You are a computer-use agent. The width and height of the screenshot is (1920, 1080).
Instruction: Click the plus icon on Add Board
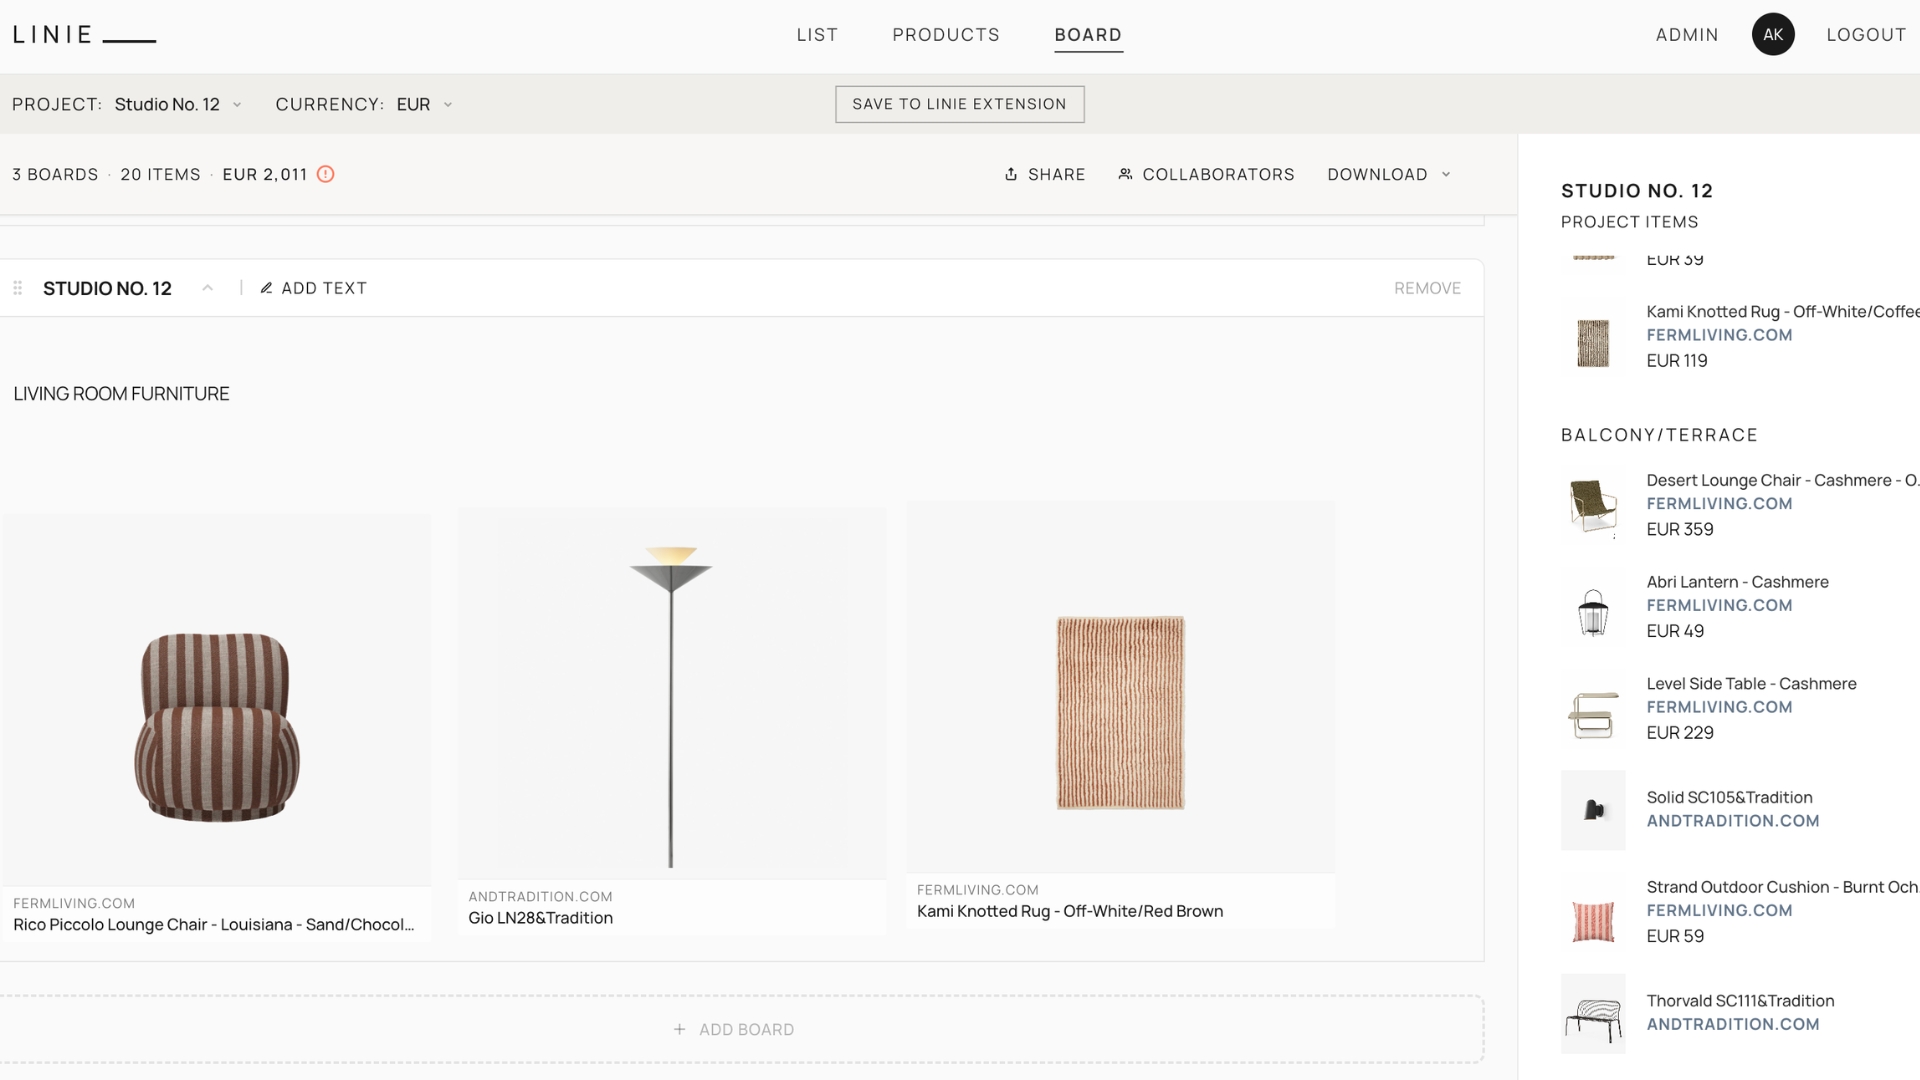(679, 1029)
